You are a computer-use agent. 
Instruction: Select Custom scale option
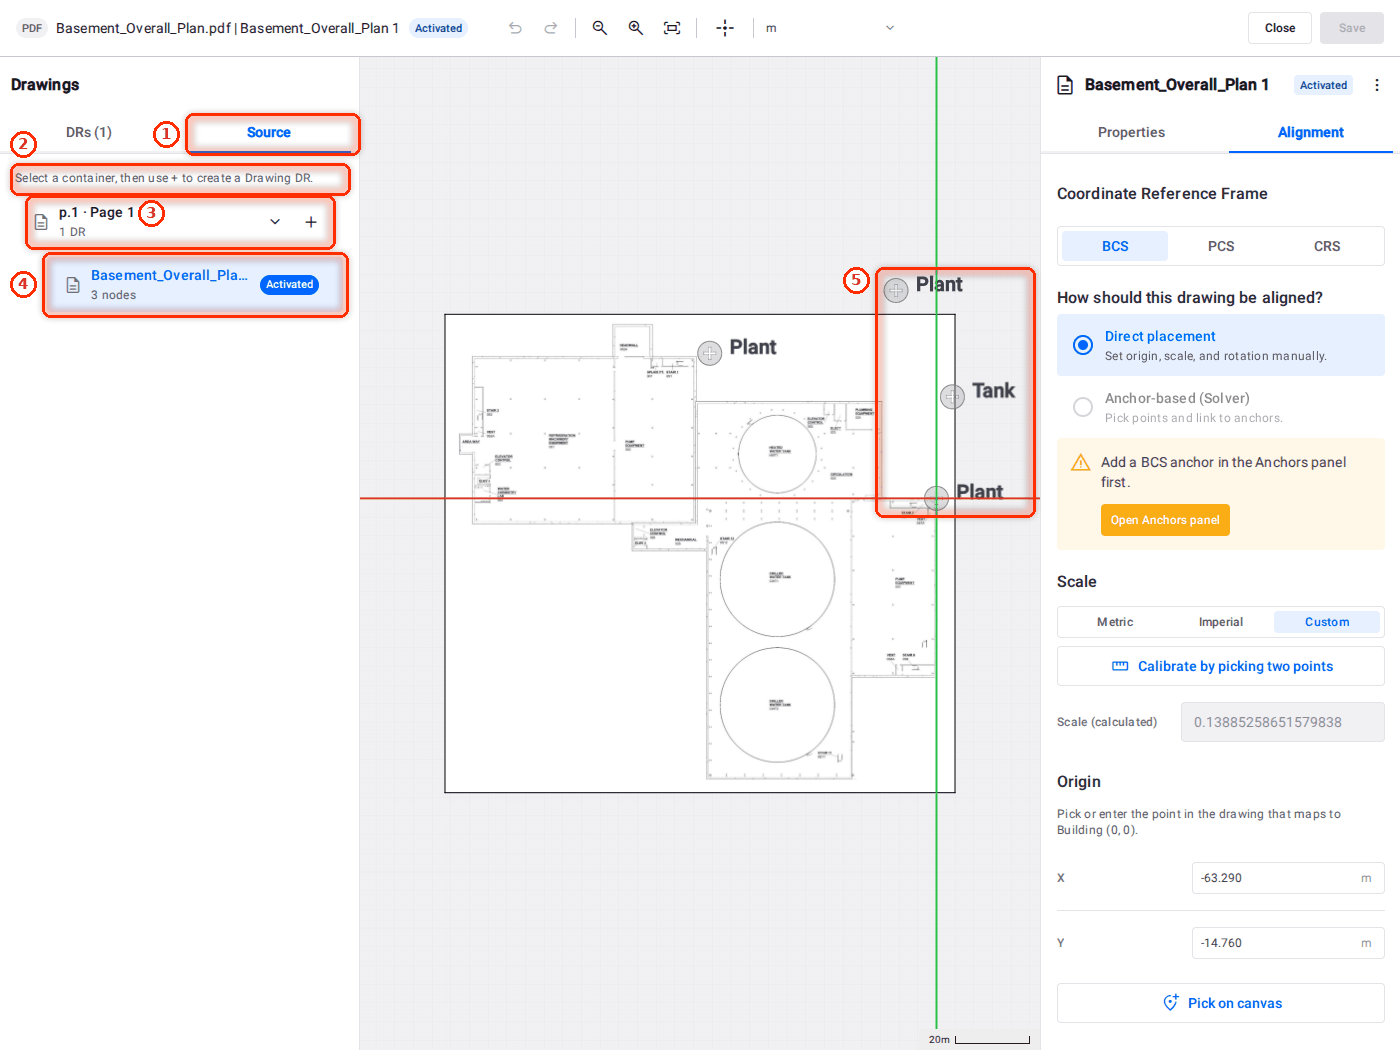click(x=1327, y=622)
